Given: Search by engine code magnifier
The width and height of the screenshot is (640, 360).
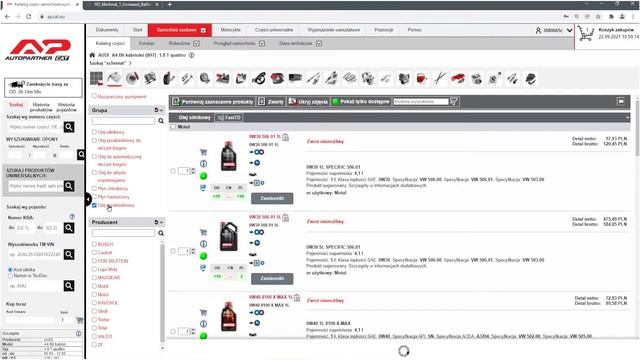Looking at the screenshot, I should pyautogui.click(x=69, y=286).
